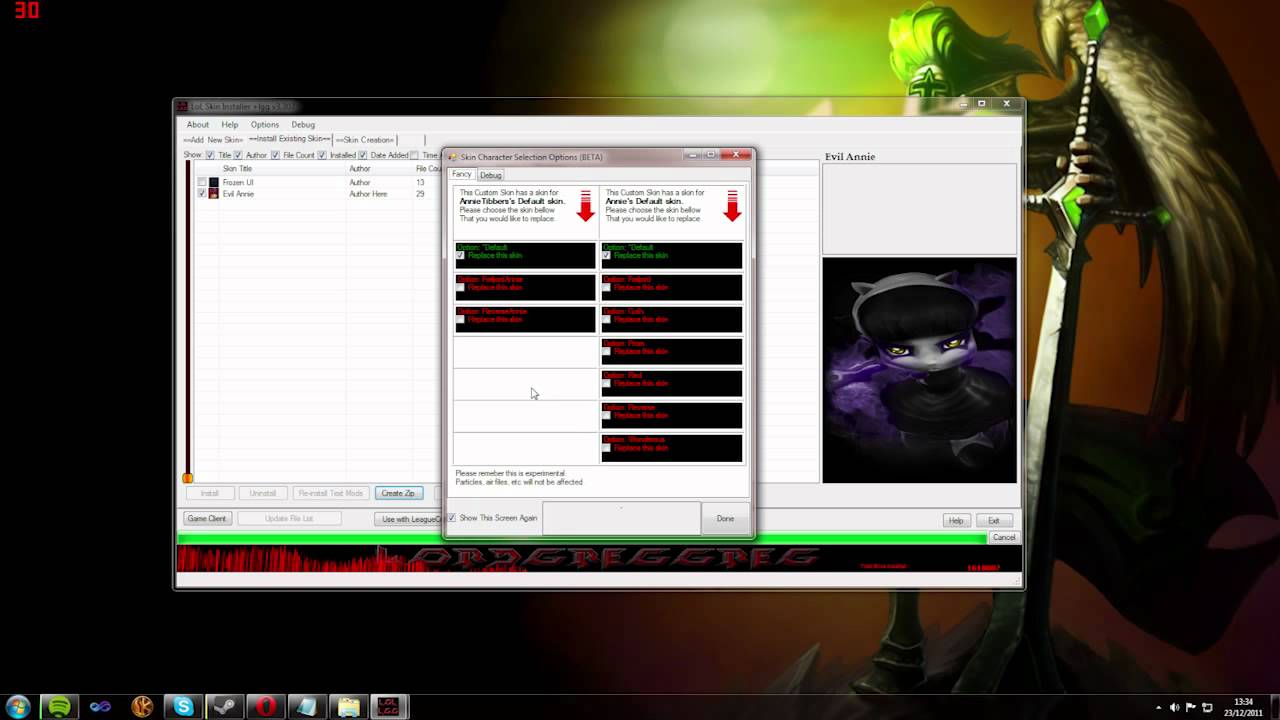Click the Frozen UI skin thumbnail icon

point(213,182)
